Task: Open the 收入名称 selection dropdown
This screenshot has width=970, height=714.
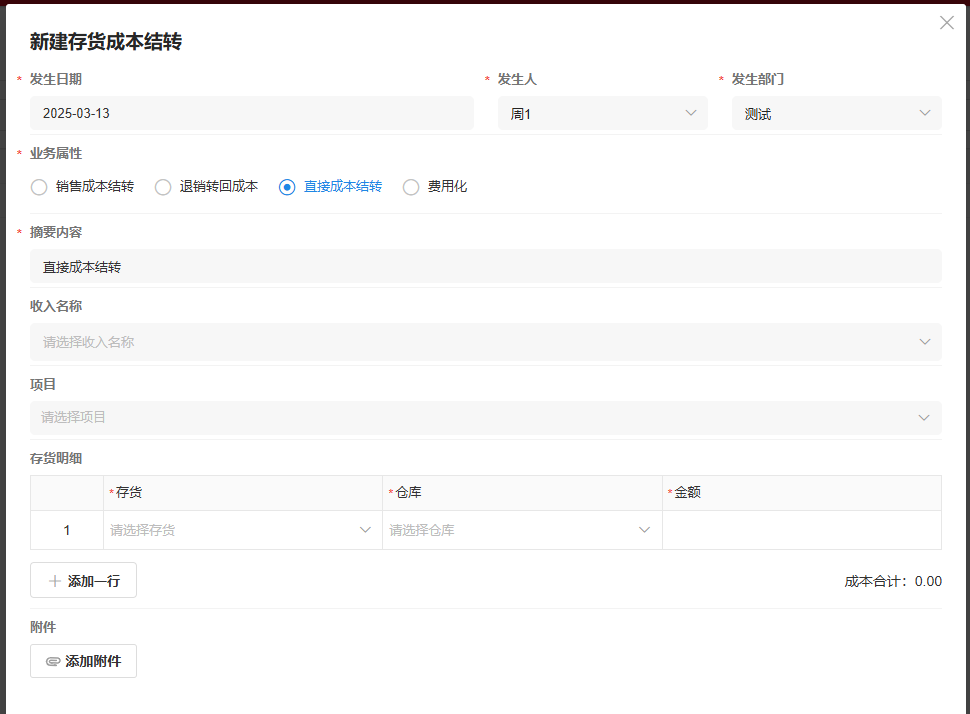Action: pyautogui.click(x=485, y=342)
